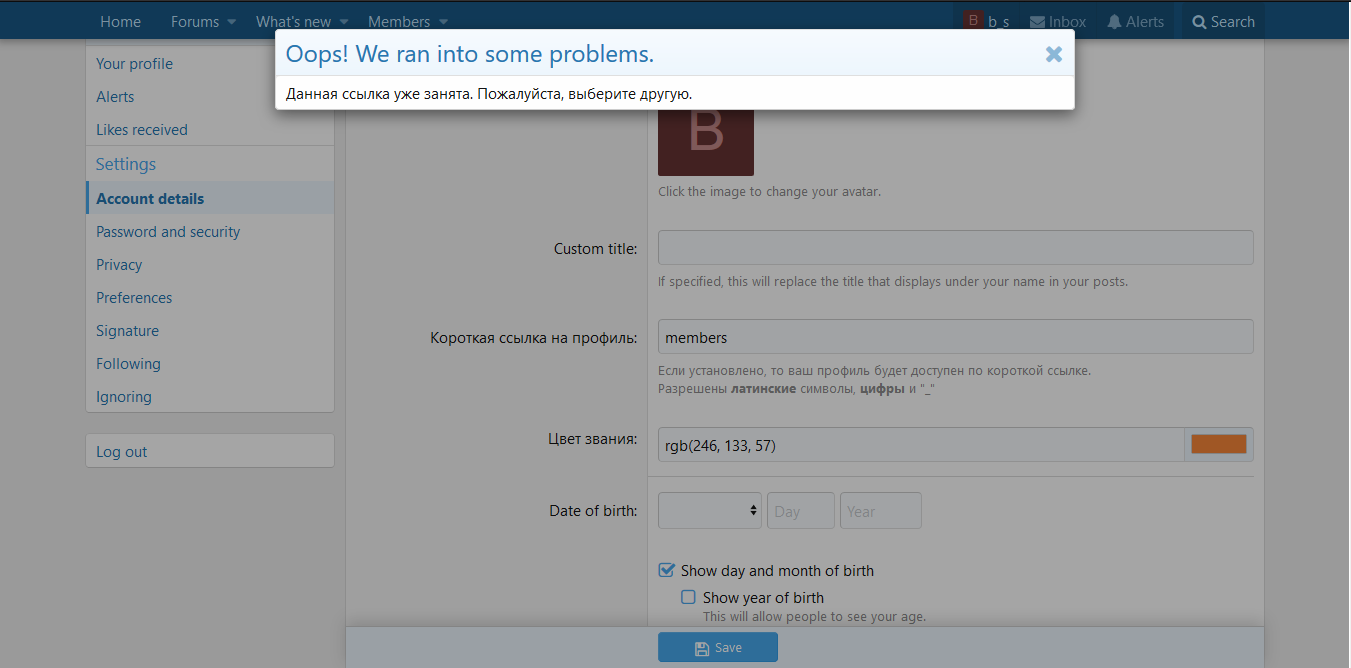The image size is (1351, 668).
Task: Expand the Forums dropdown arrow
Action: tap(232, 22)
